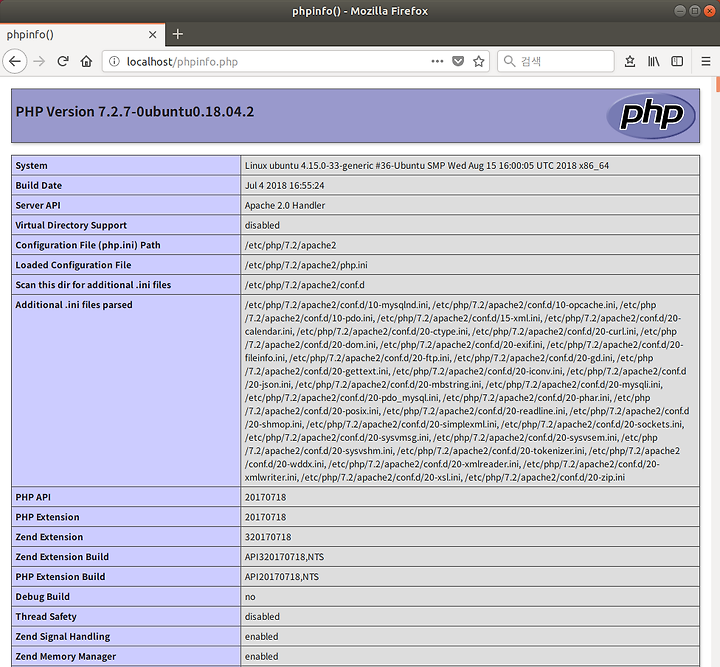This screenshot has width=720, height=667.
Task: Select Configuration File (php.ini) Path label
Action: (x=88, y=245)
